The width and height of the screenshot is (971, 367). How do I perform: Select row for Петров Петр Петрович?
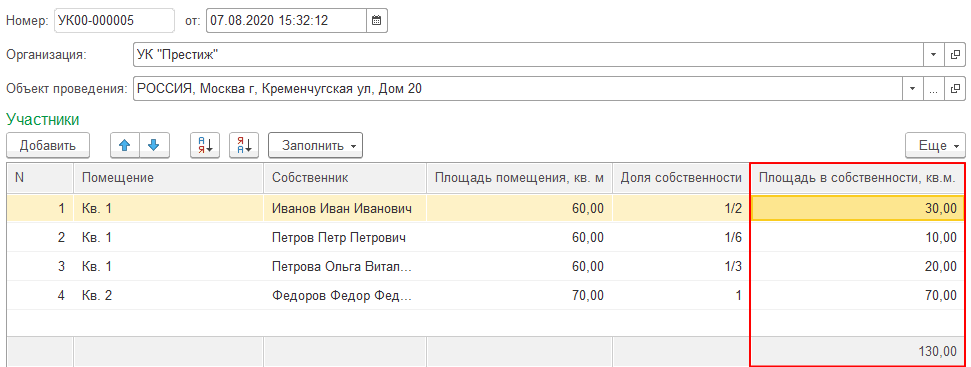tap(486, 238)
